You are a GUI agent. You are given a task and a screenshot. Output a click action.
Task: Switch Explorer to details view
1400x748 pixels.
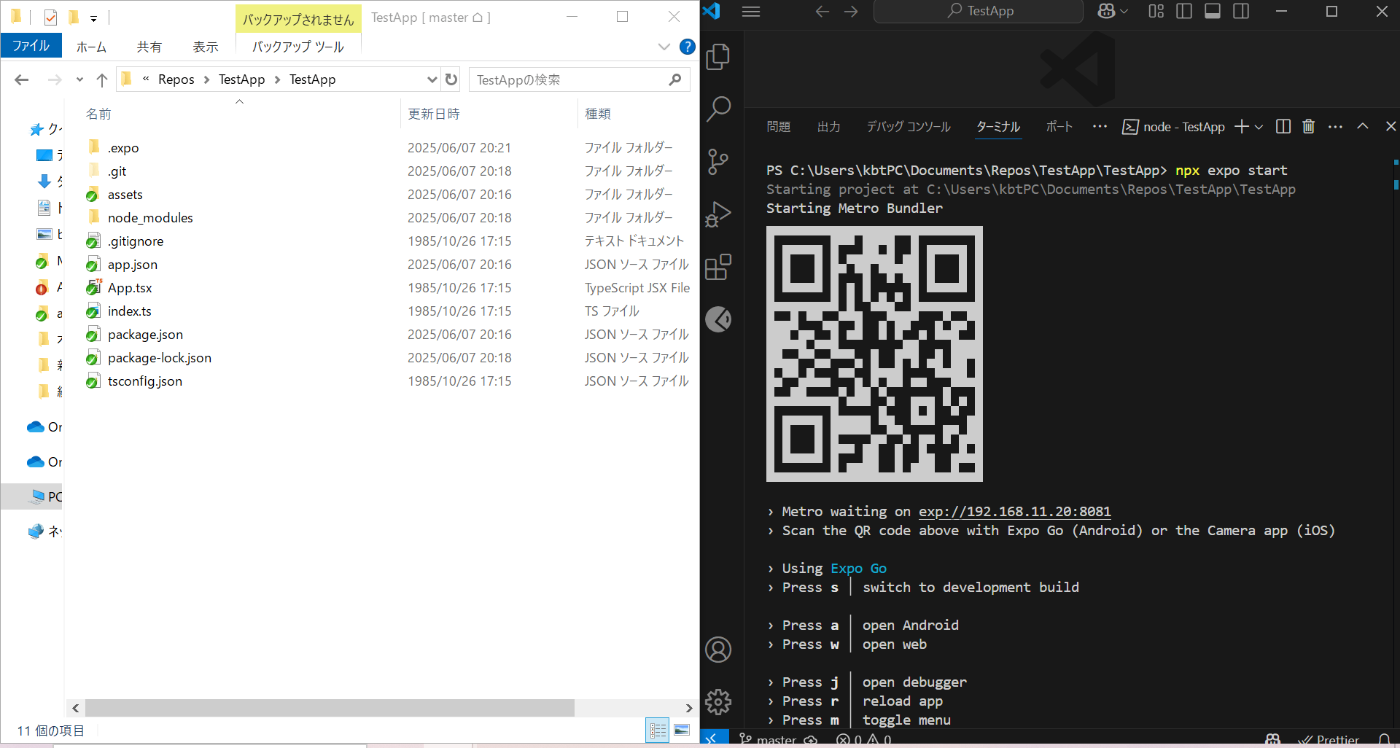657,730
